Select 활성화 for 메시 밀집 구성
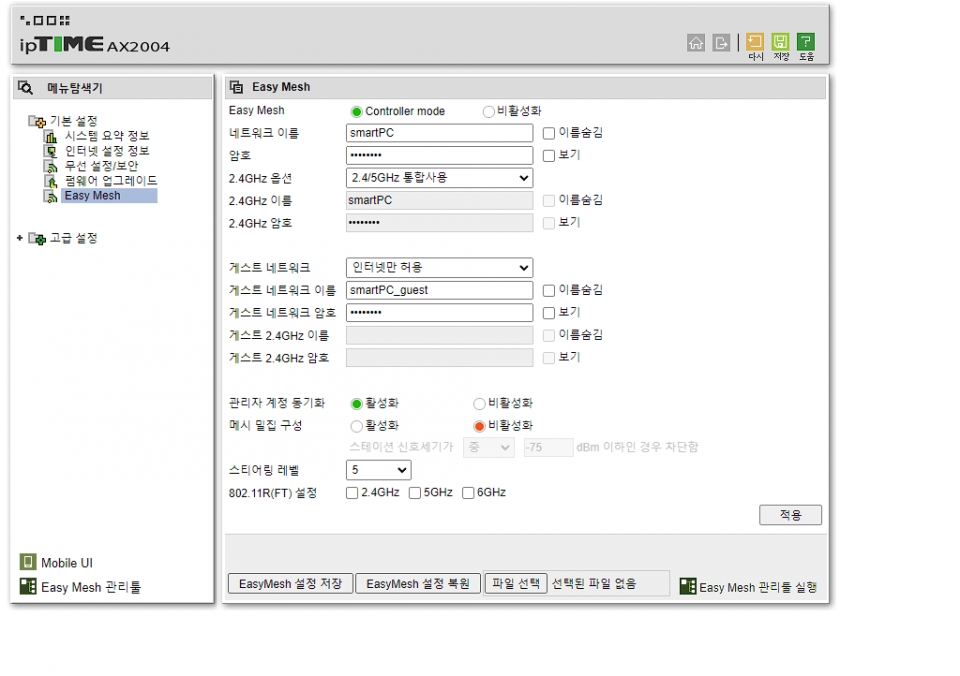The height and width of the screenshot is (676, 960). click(x=355, y=426)
